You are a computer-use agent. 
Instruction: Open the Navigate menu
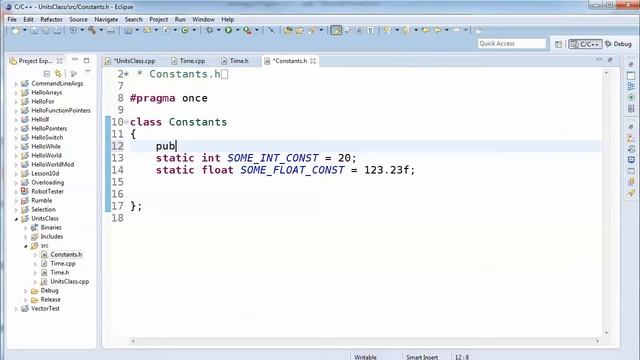[106, 19]
